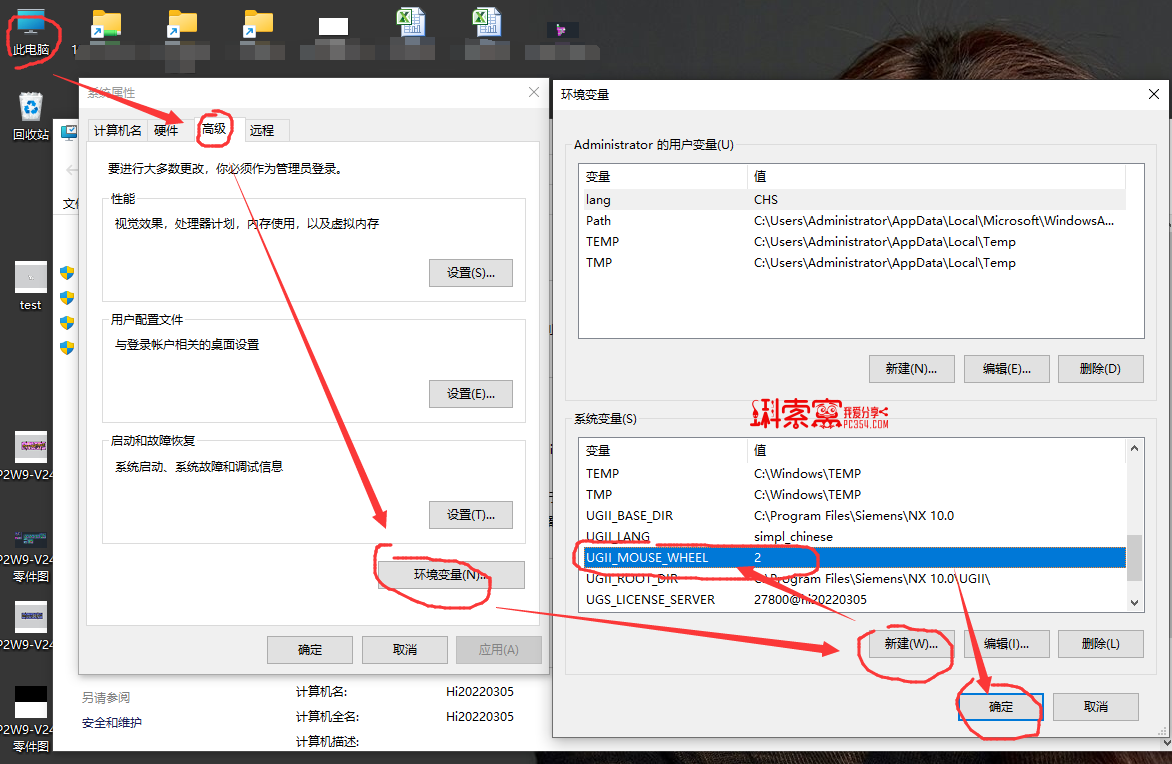
Task: Switch to the 高级 tab
Action: [214, 129]
